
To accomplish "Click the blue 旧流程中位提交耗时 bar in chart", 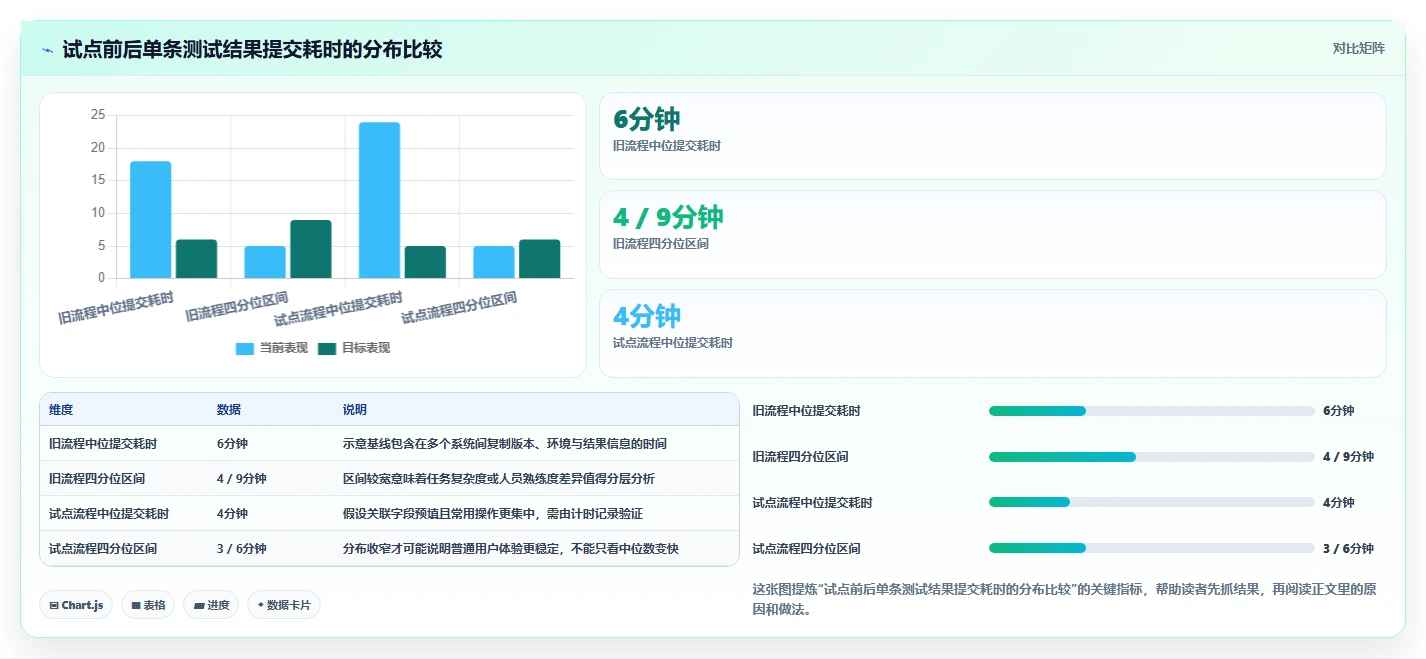I will pyautogui.click(x=150, y=220).
